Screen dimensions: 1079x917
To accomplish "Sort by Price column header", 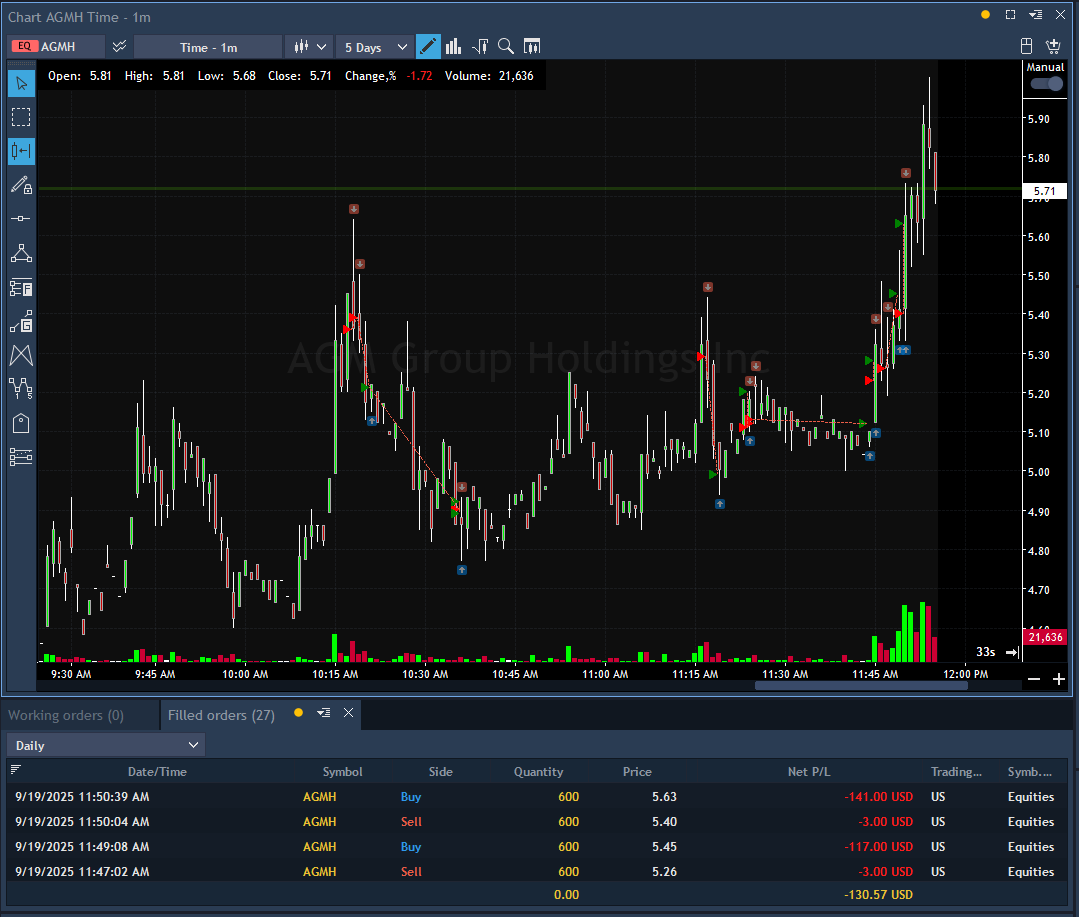I will (x=637, y=772).
